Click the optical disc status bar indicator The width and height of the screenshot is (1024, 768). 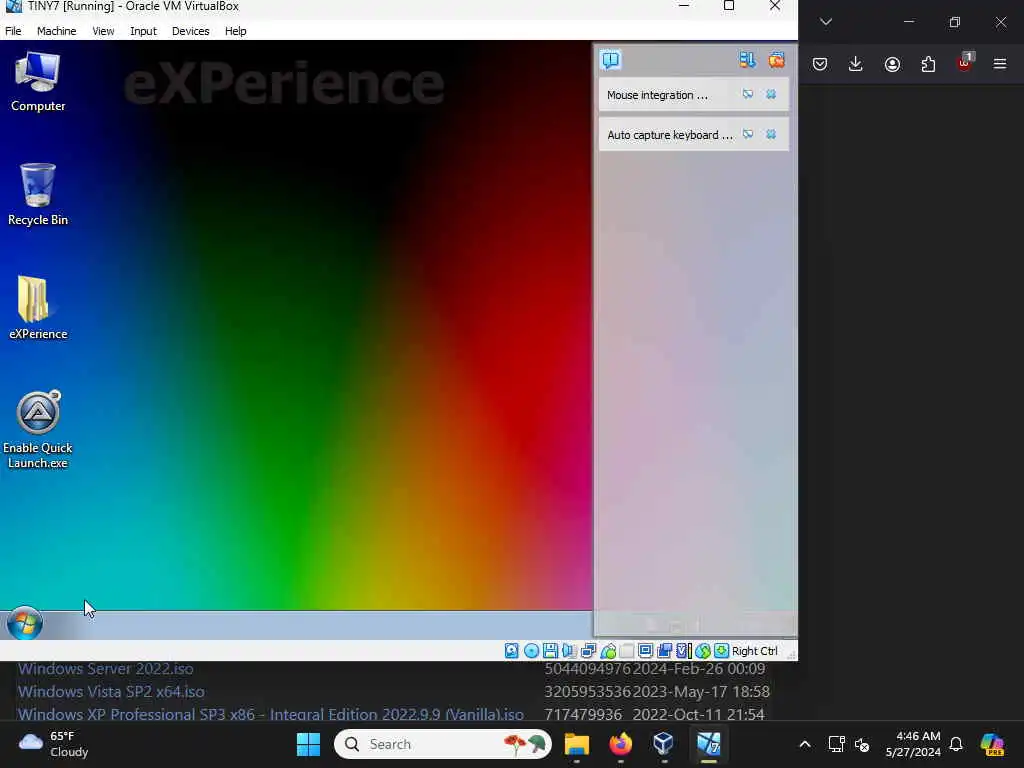click(x=532, y=650)
